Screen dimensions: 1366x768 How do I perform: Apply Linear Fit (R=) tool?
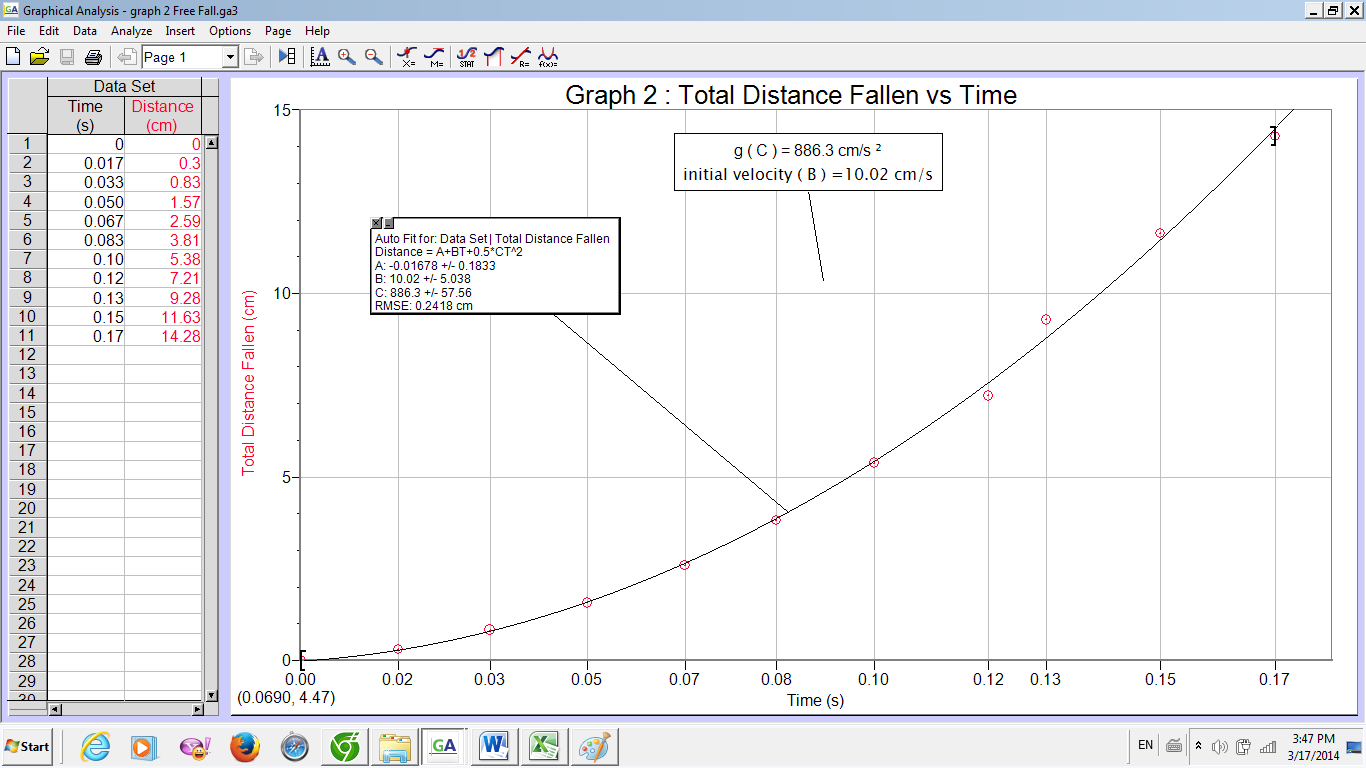click(521, 57)
